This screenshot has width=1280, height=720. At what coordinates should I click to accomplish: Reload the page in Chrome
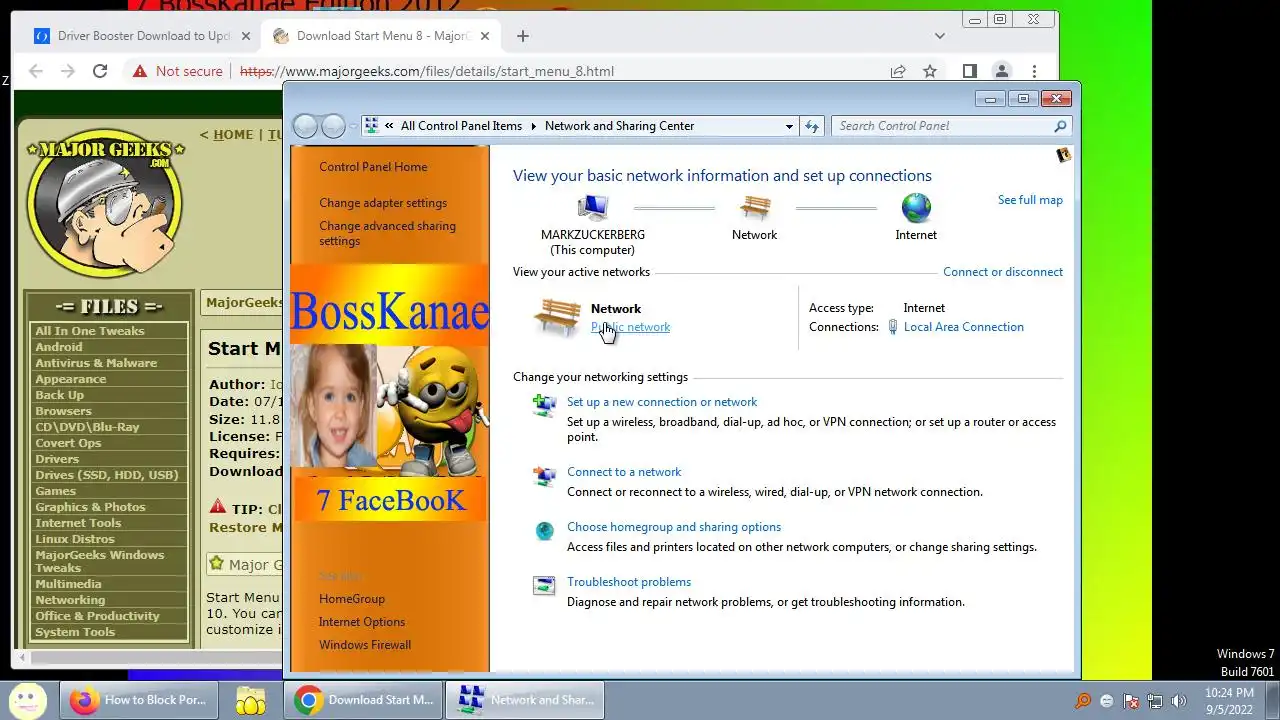(100, 71)
